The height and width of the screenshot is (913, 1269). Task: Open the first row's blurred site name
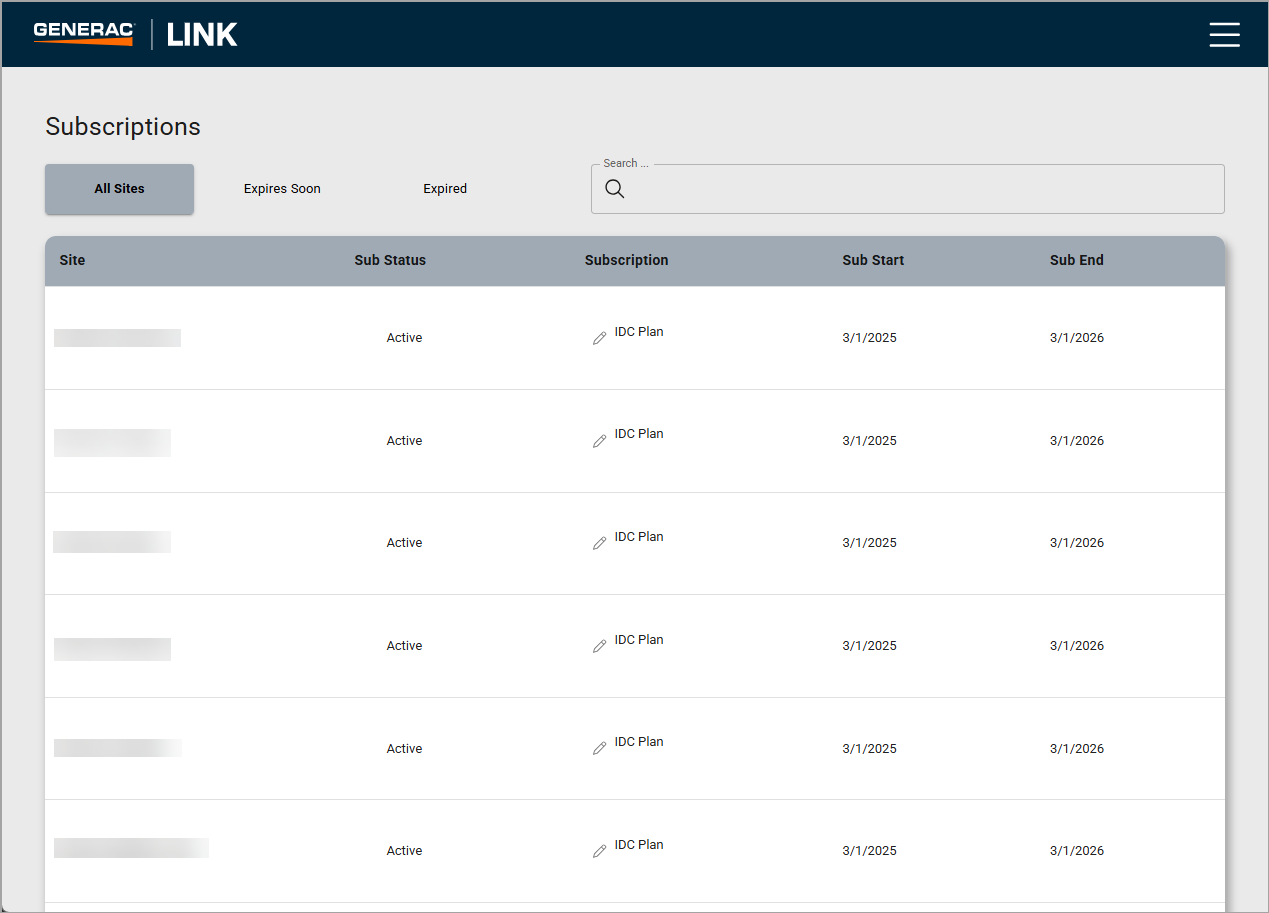pos(117,338)
